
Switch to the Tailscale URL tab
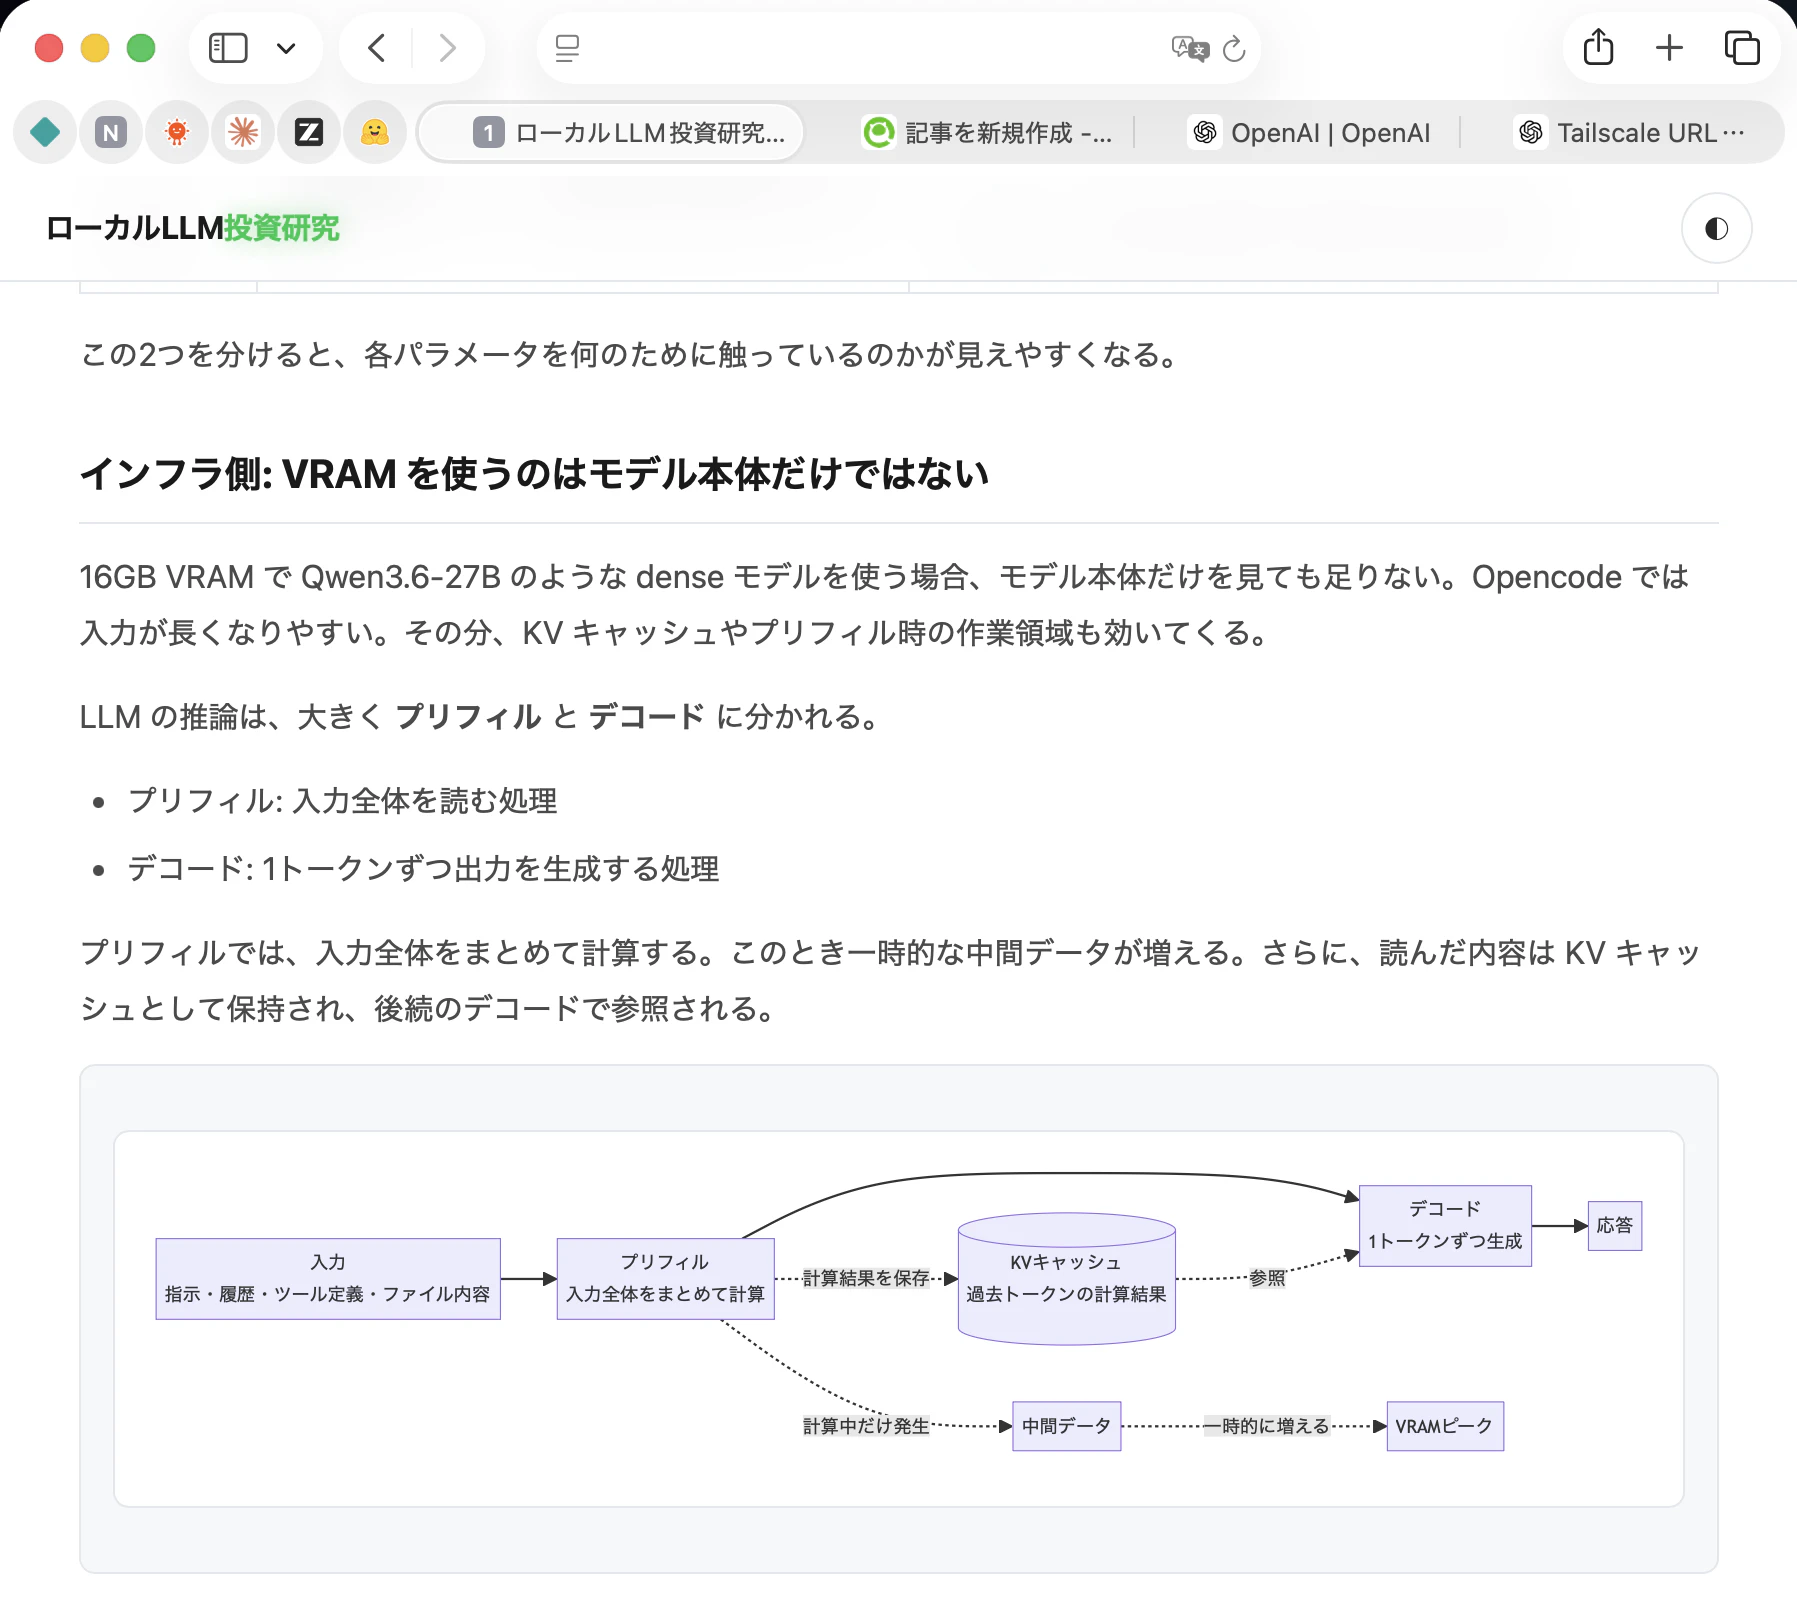(1630, 132)
